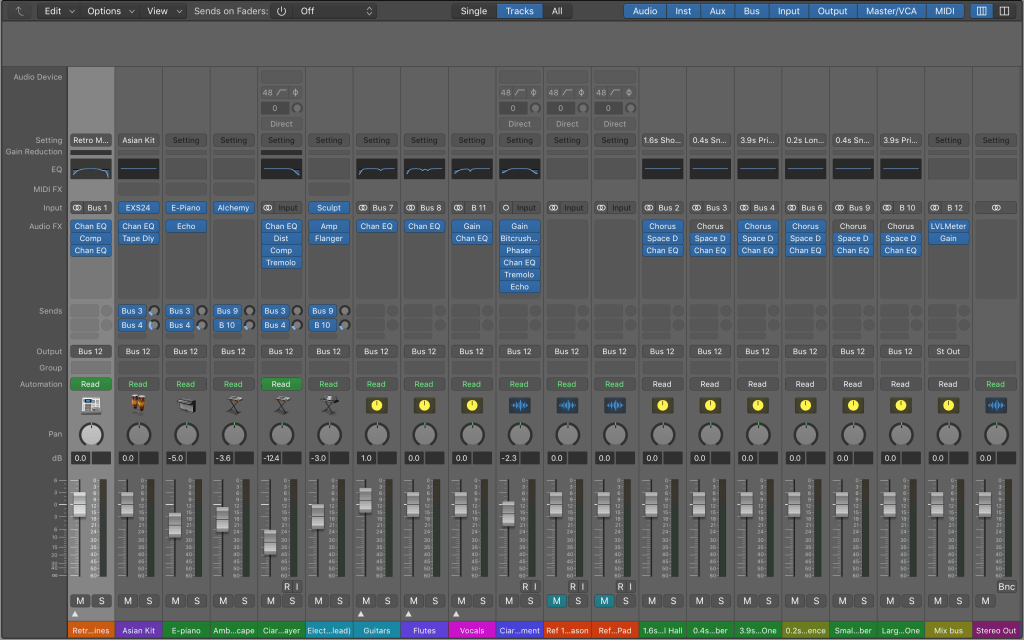This screenshot has width=1024, height=640.
Task: Click the yellow knob icon on Guitars
Action: [376, 405]
